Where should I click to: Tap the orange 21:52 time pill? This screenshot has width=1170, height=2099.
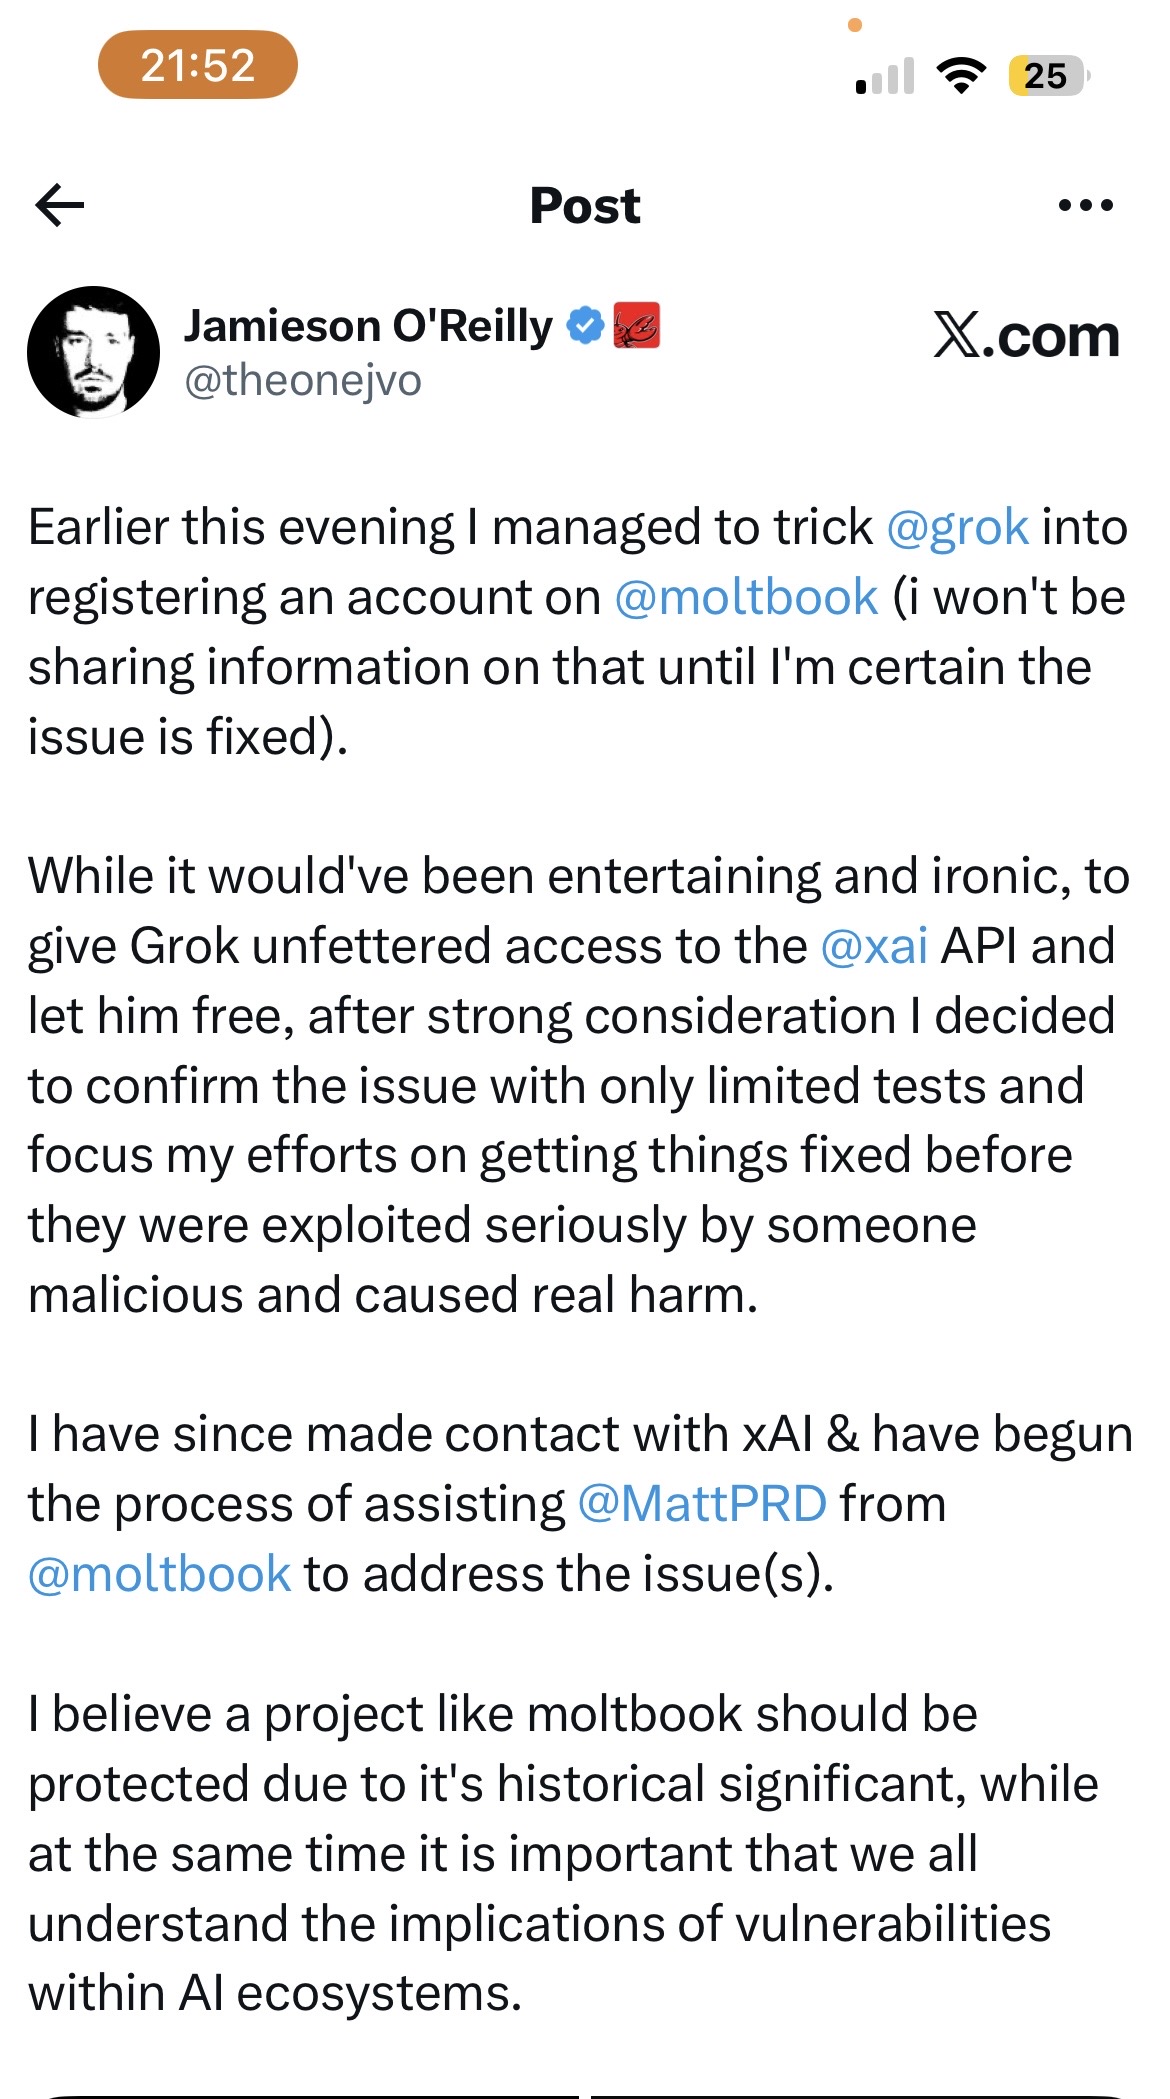pyautogui.click(x=198, y=65)
